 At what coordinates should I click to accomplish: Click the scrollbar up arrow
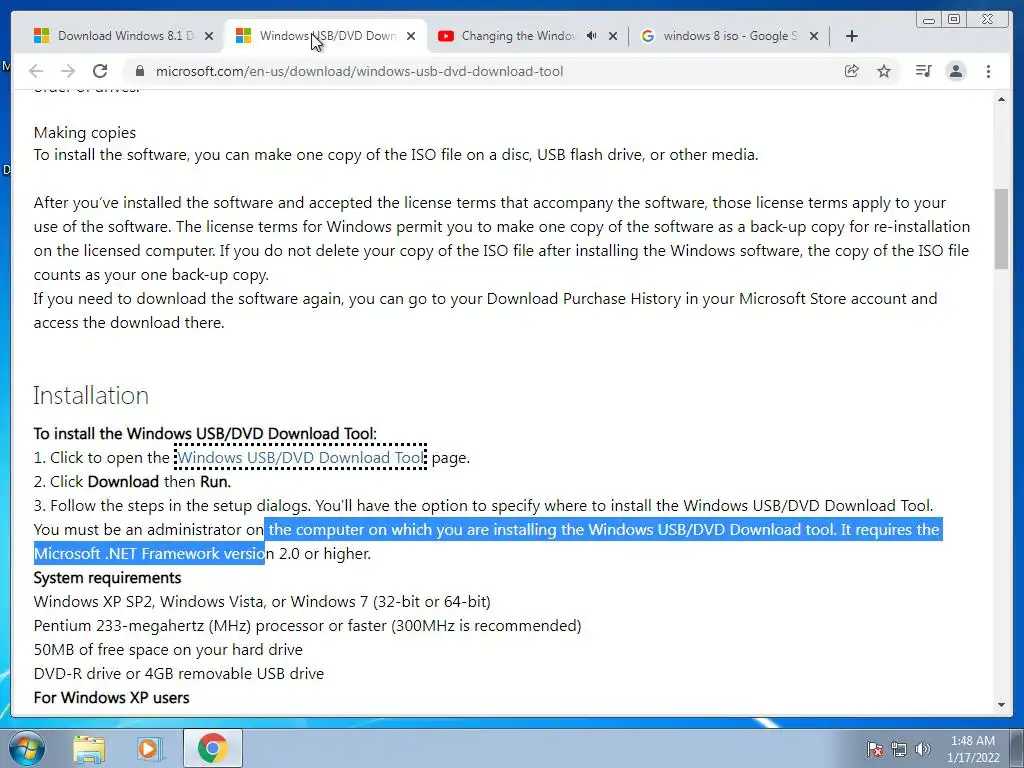[x=1001, y=99]
